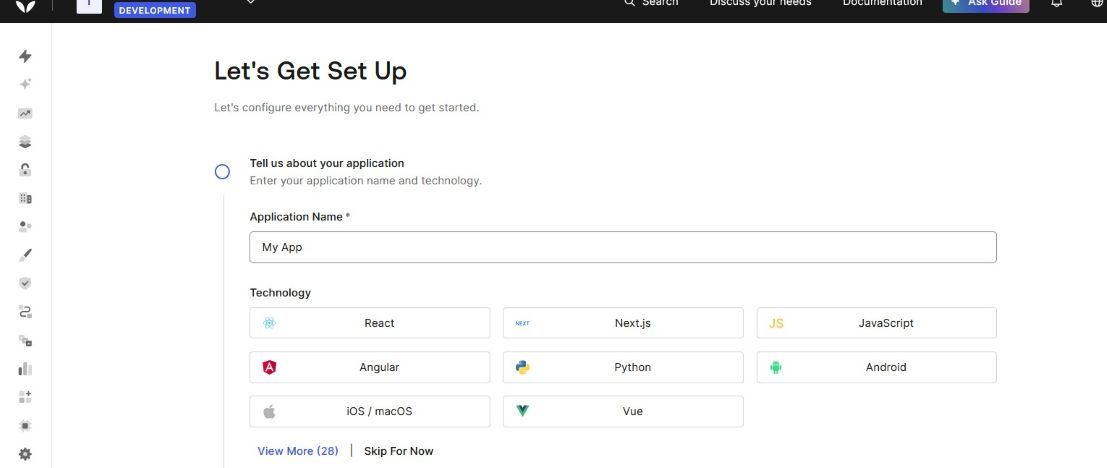Click the Technology label
The image size is (1107, 468).
(x=280, y=292)
